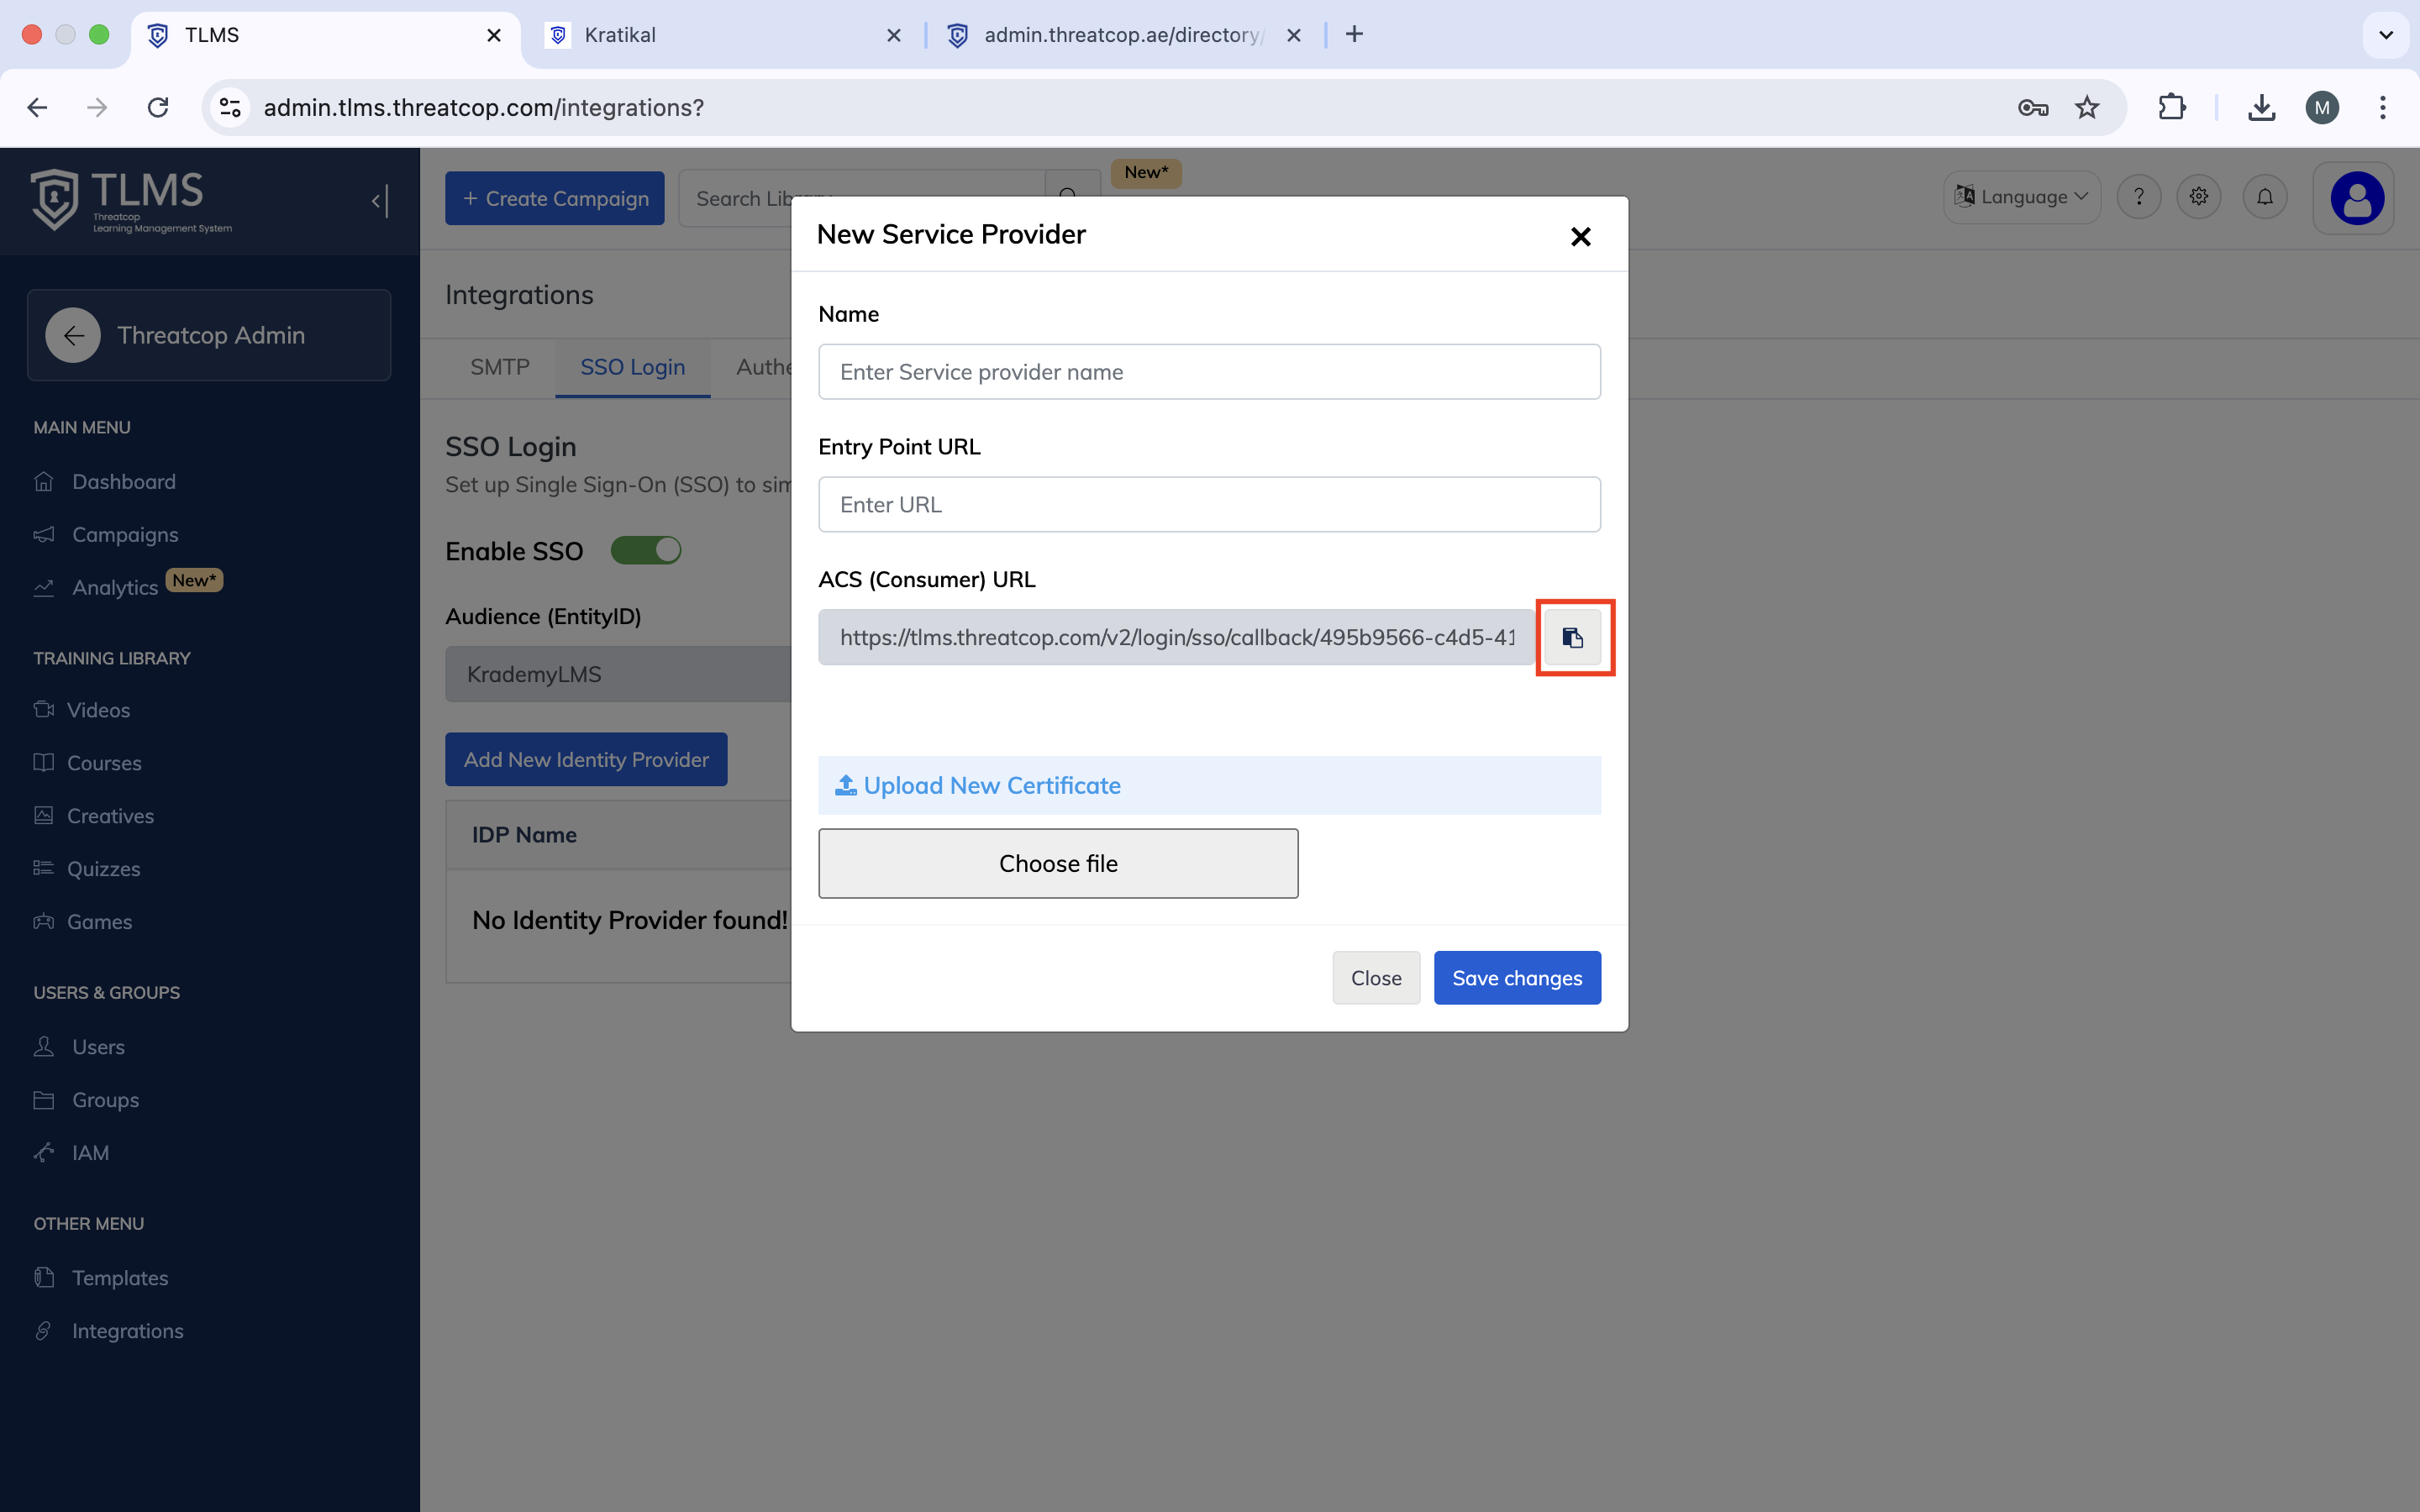Click Choose file button
The height and width of the screenshot is (1512, 2420).
click(1058, 863)
